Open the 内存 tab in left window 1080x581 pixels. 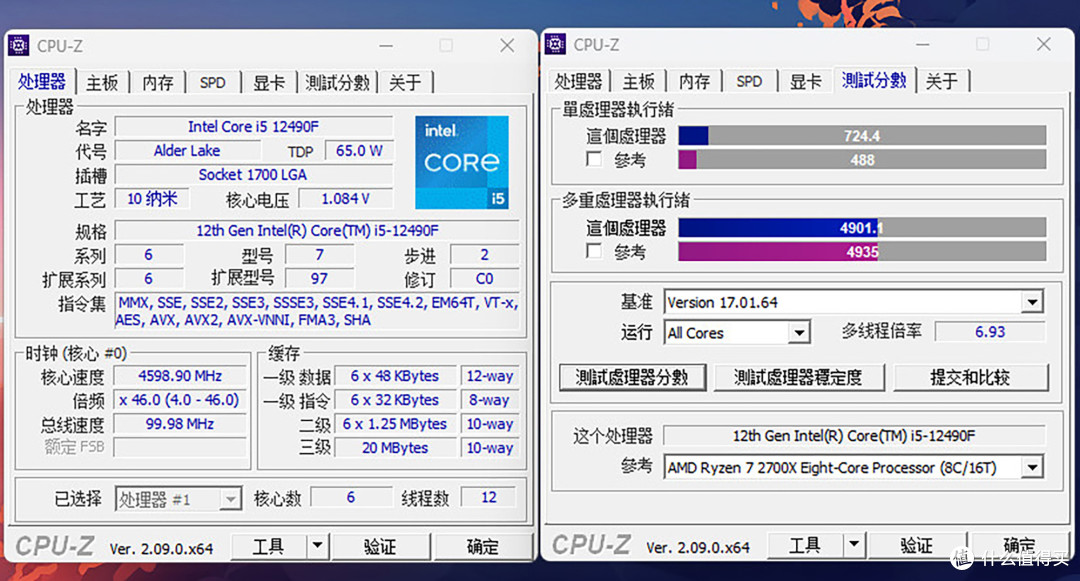pos(158,83)
